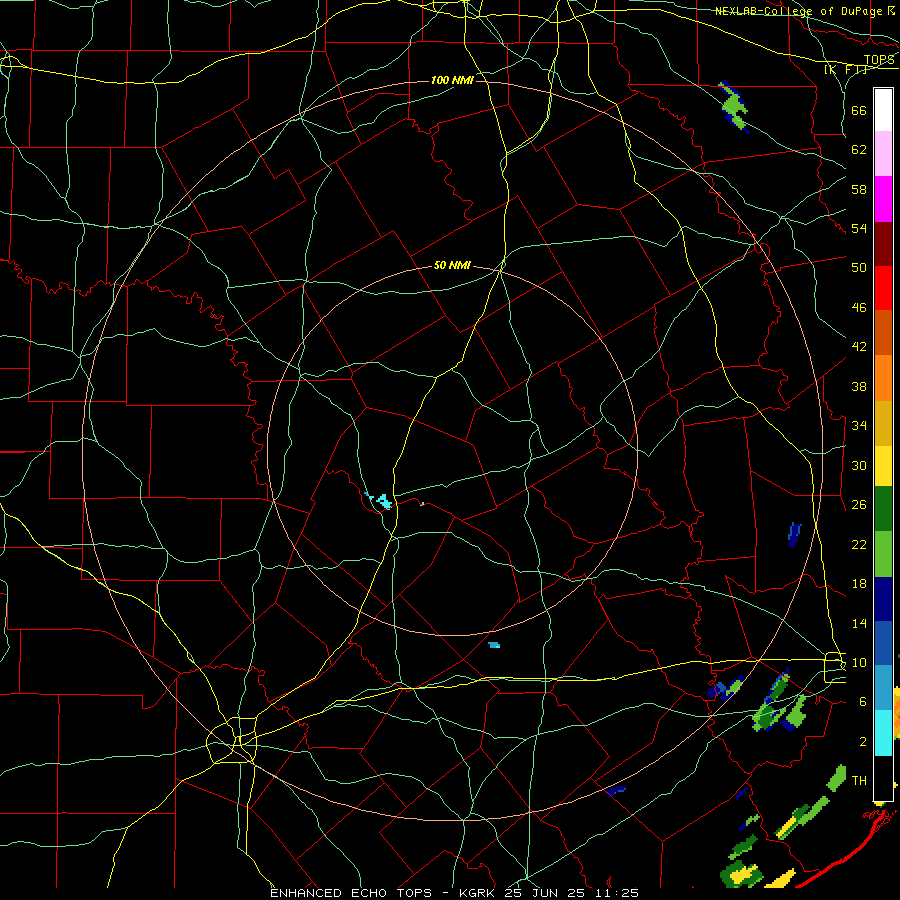The image size is (900, 900).
Task: Click the cyan swatch at legend bottom
Action: tap(883, 733)
